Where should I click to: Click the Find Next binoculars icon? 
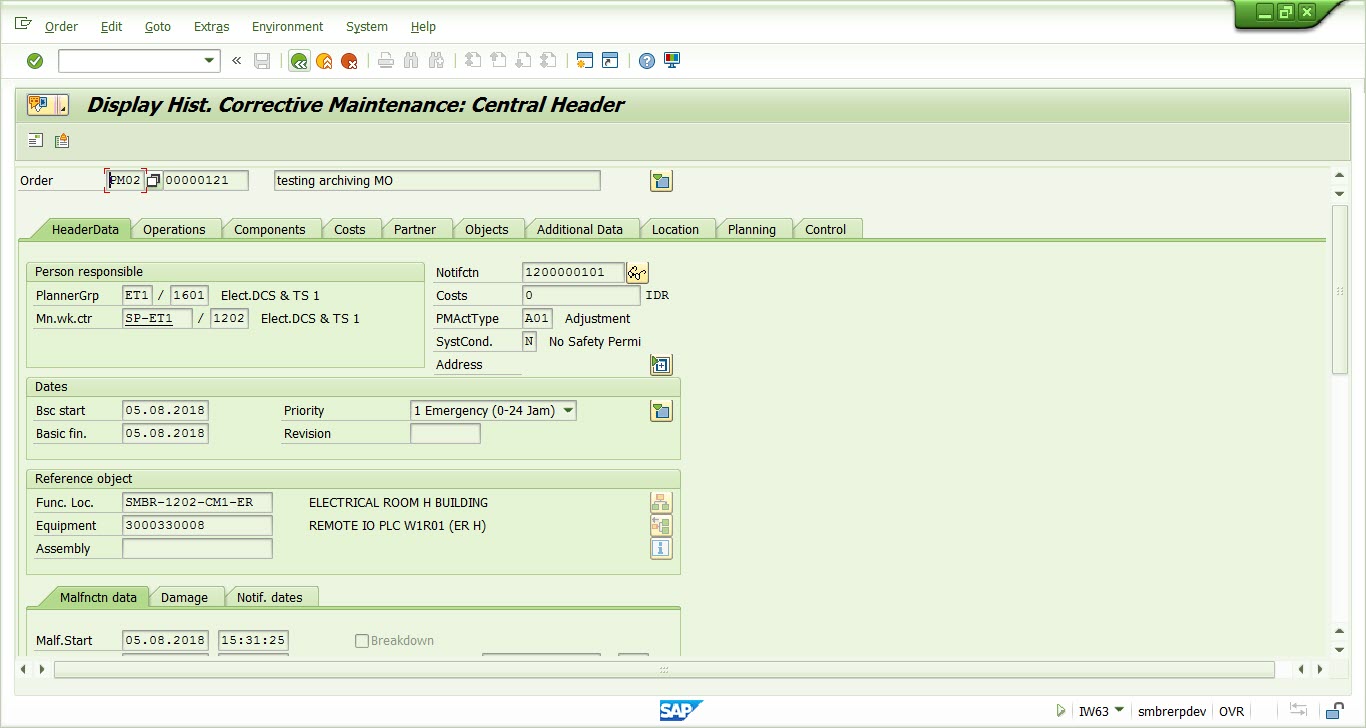(x=436, y=61)
